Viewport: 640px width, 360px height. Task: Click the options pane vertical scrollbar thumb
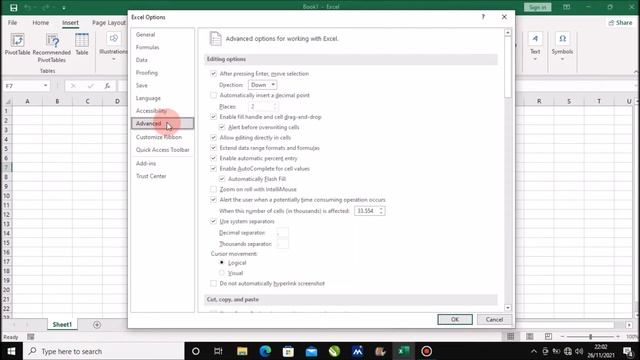[508, 67]
